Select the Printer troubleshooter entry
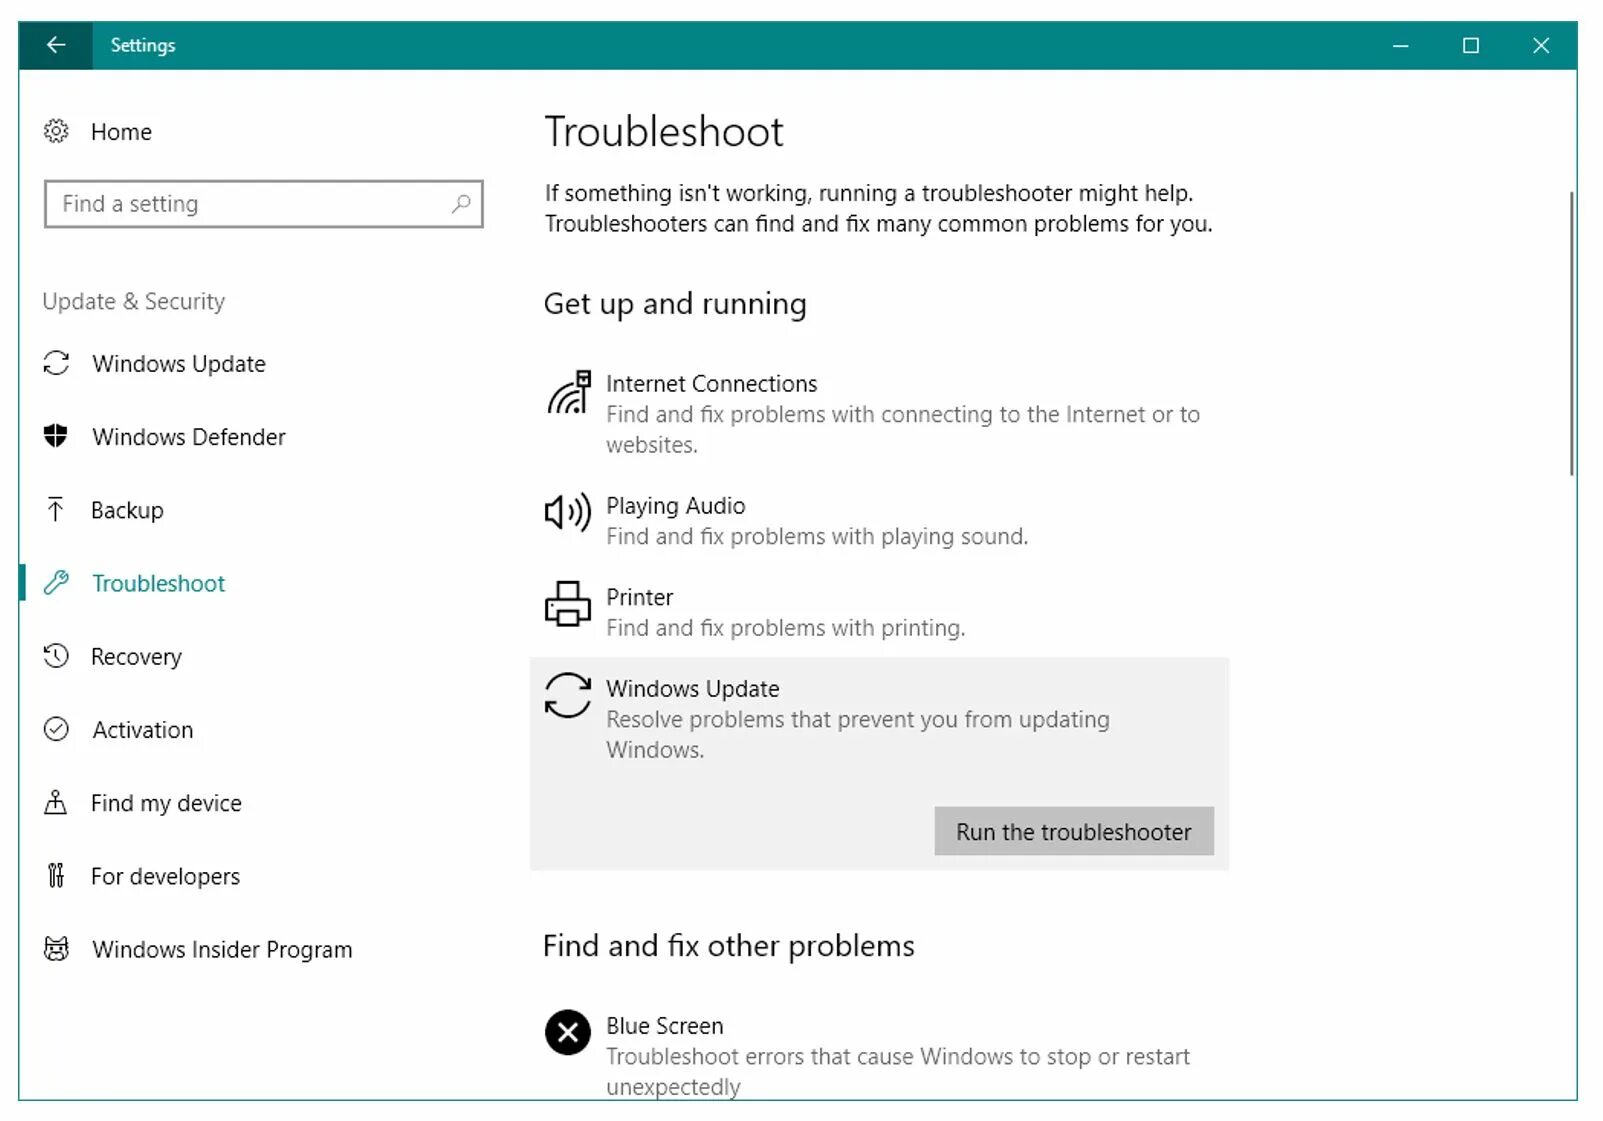The height and width of the screenshot is (1121, 1603). click(879, 612)
